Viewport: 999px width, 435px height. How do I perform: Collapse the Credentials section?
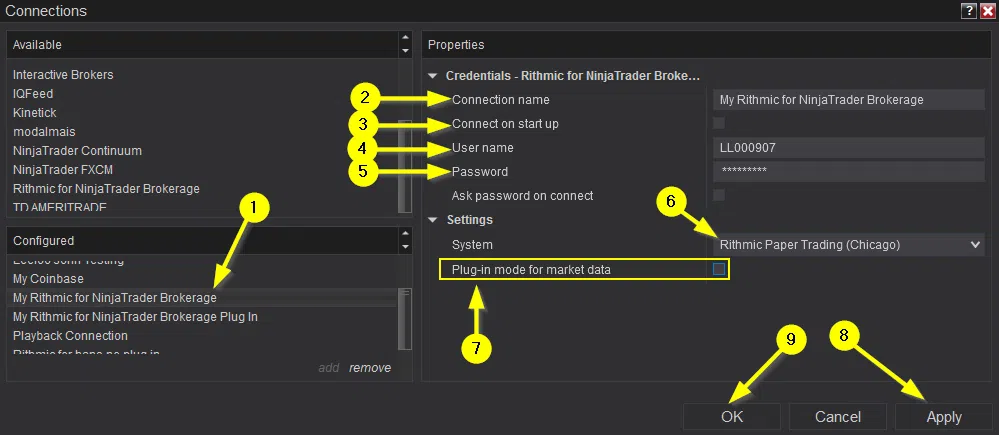click(433, 76)
